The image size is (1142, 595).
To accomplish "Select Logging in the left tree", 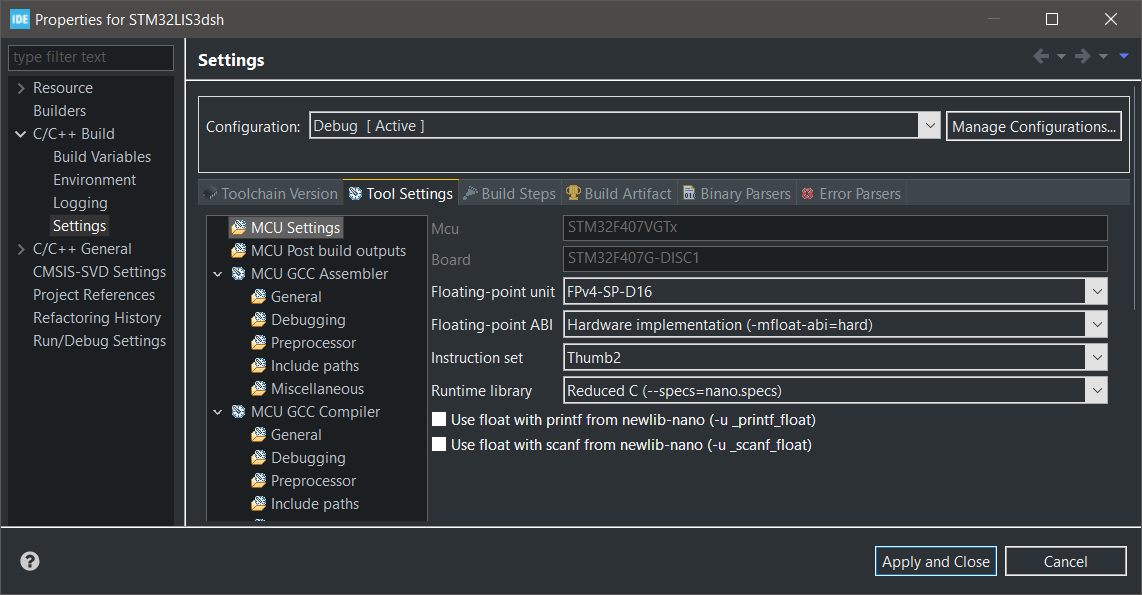I will click(80, 203).
